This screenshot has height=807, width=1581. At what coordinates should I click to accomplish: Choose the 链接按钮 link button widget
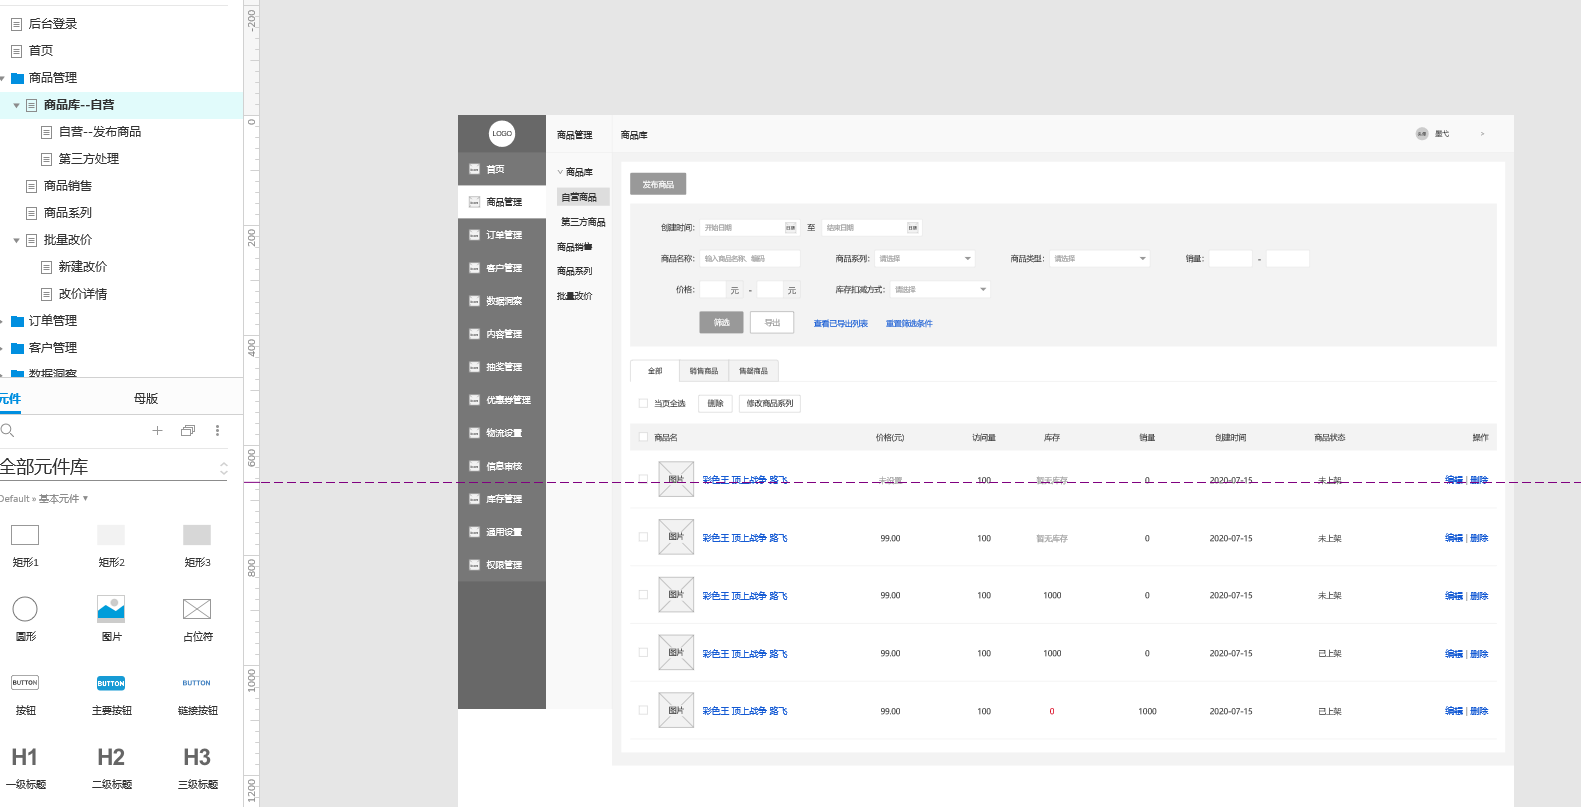[197, 693]
